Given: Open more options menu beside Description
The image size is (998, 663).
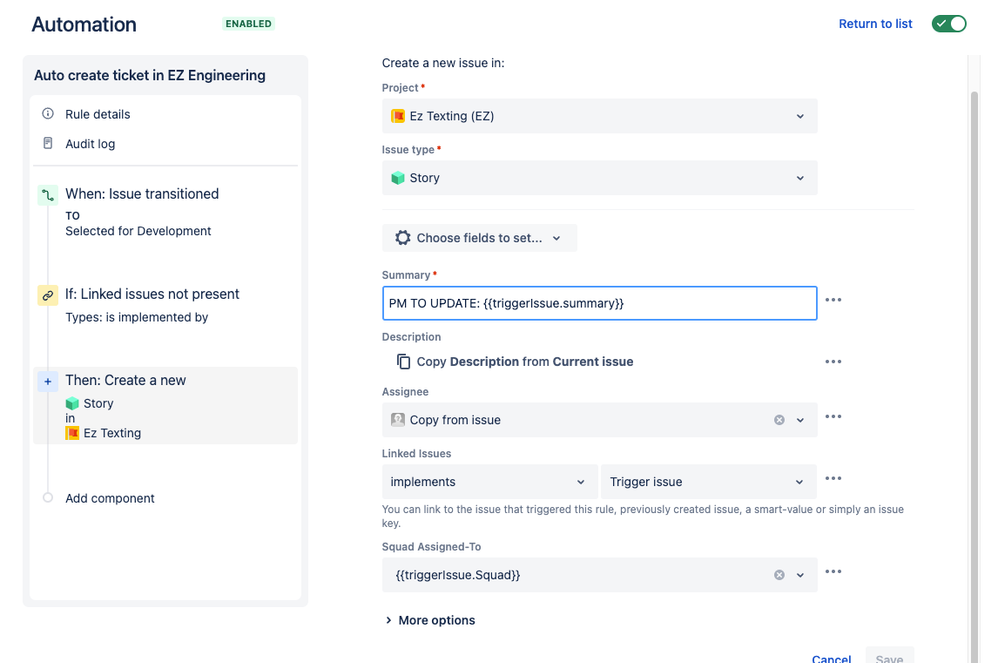Looking at the screenshot, I should [x=833, y=361].
